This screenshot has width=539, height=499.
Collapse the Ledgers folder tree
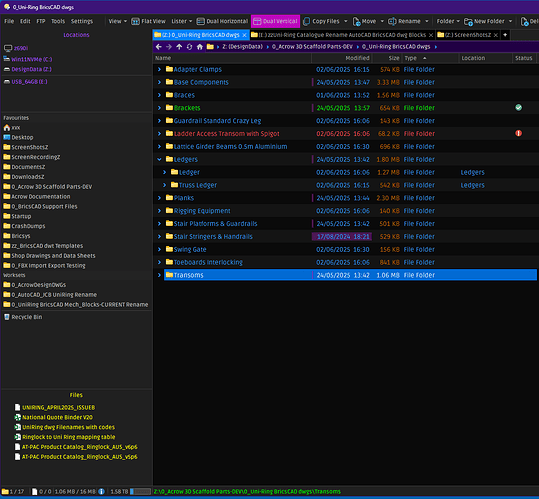click(x=159, y=159)
